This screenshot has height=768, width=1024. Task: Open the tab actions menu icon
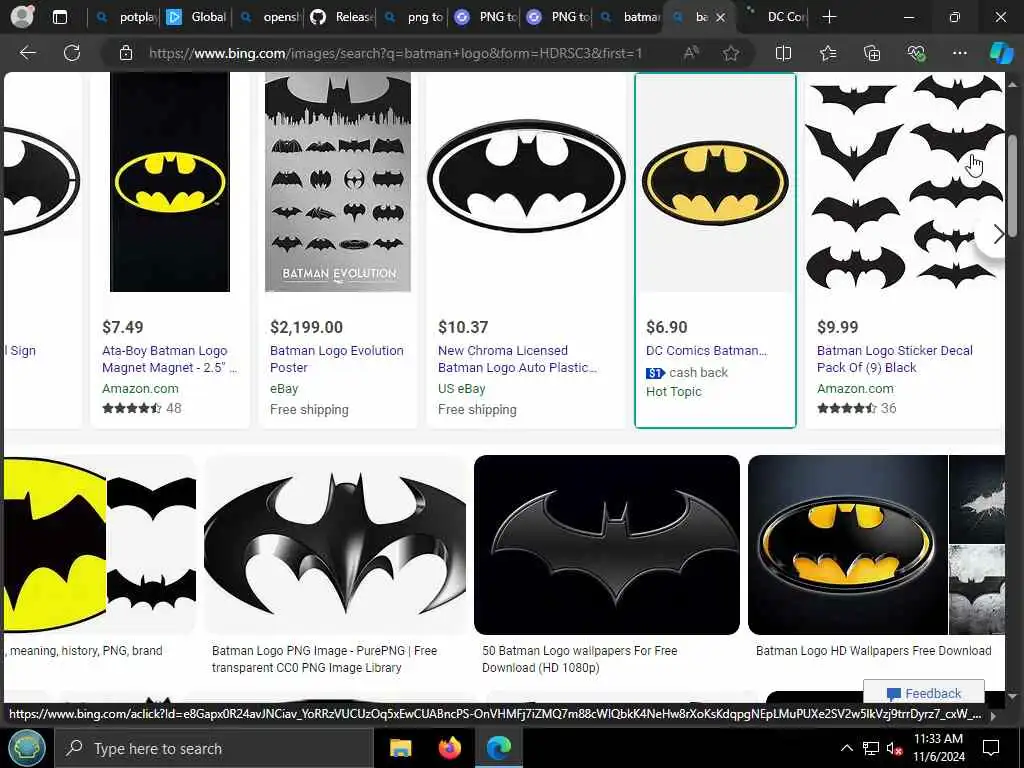click(x=60, y=17)
